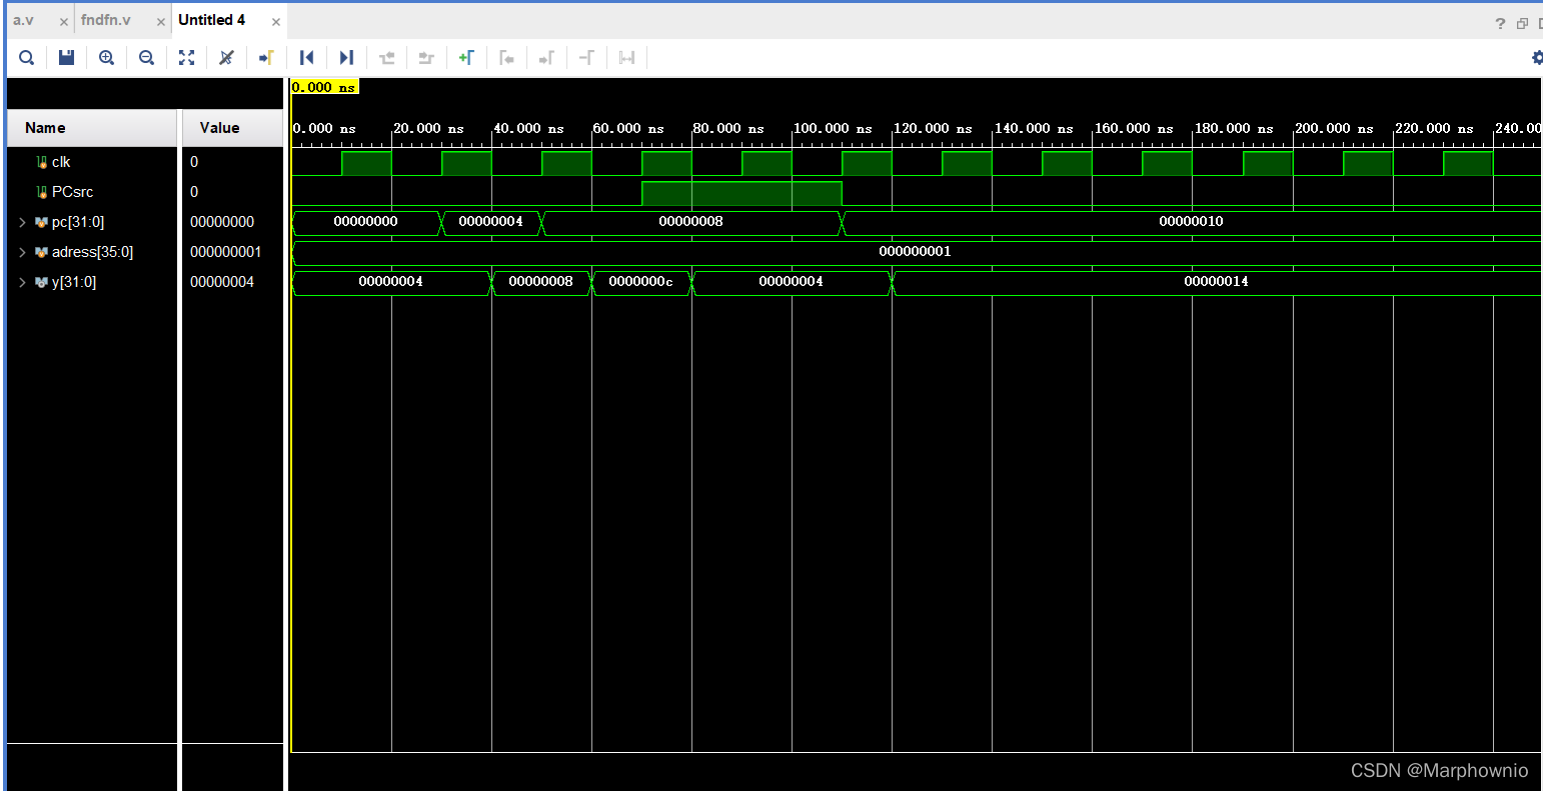The image size is (1544, 791).
Task: Click the adress waveform segment 000000001
Action: [x=915, y=252]
